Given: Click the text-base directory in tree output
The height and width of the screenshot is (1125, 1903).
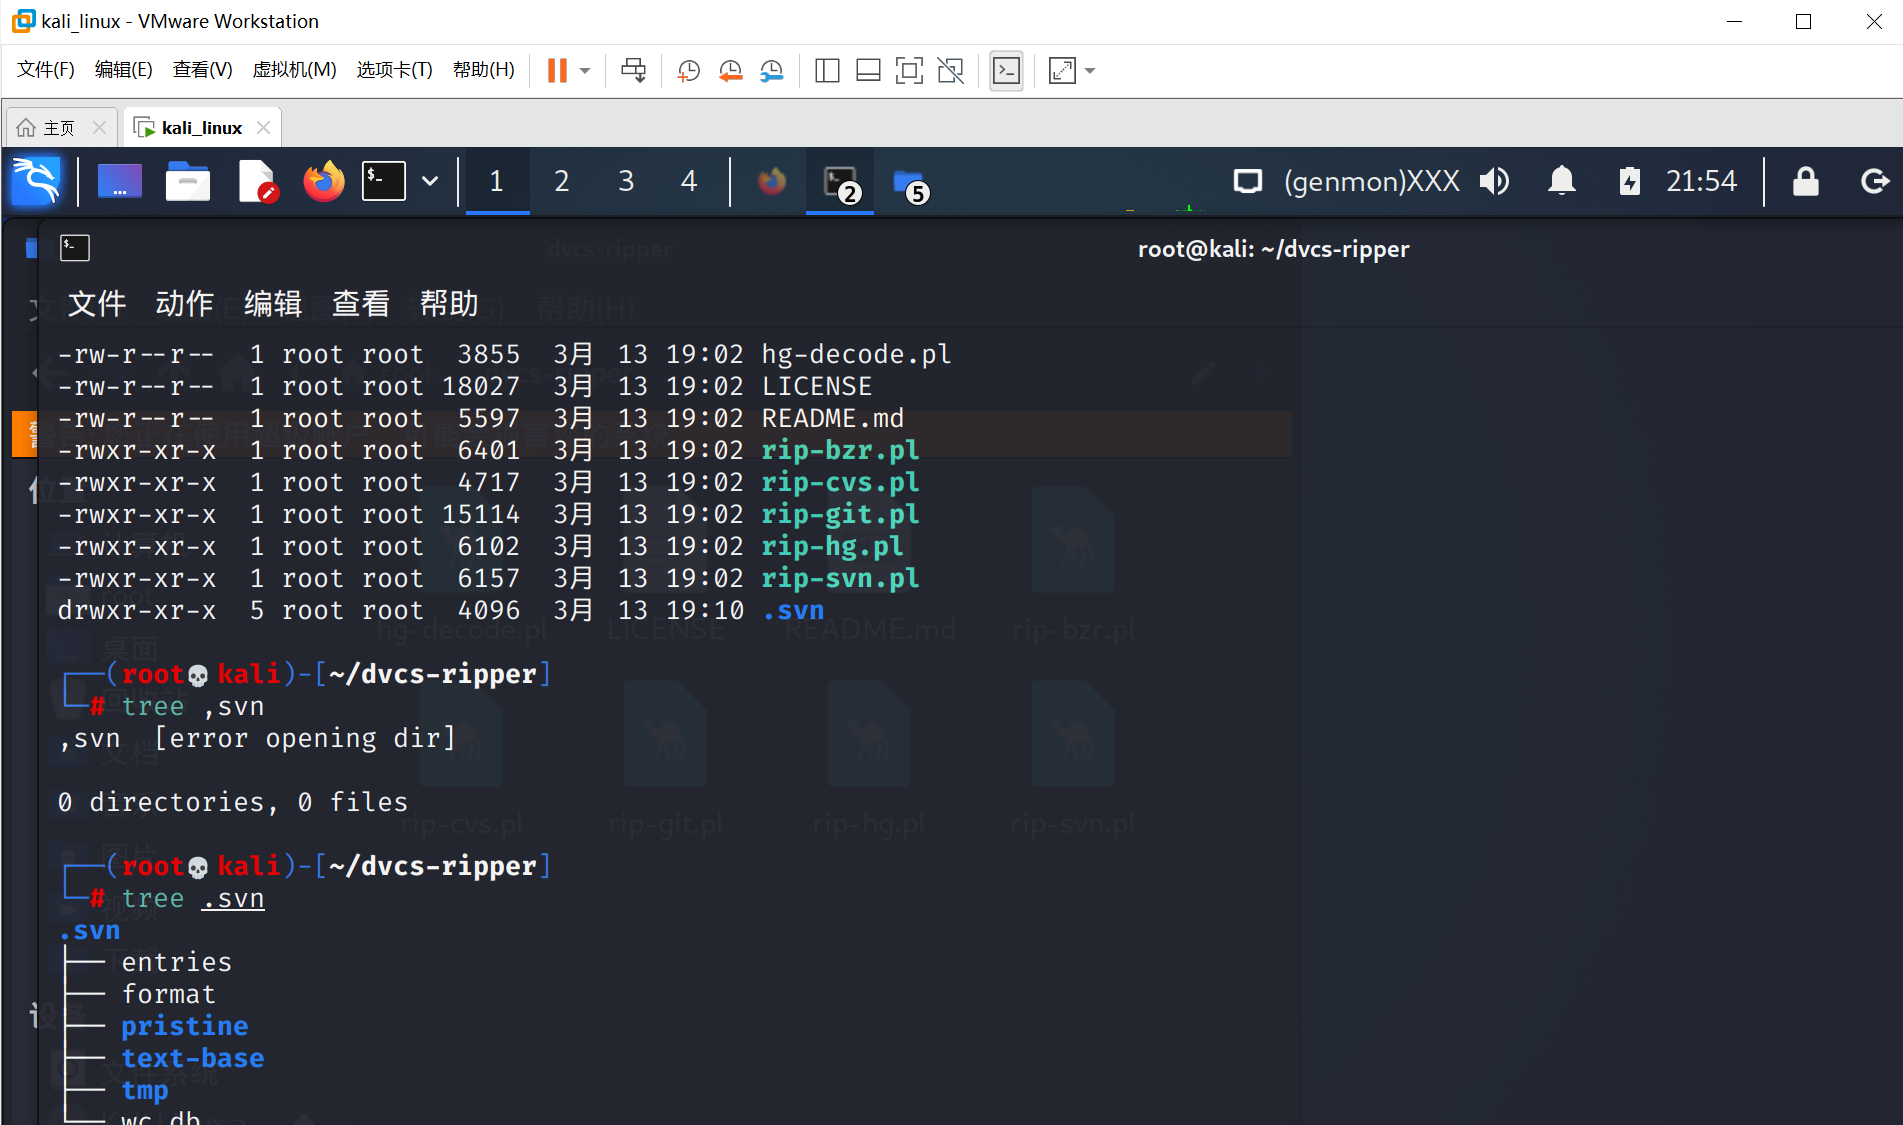Looking at the screenshot, I should pyautogui.click(x=193, y=1058).
